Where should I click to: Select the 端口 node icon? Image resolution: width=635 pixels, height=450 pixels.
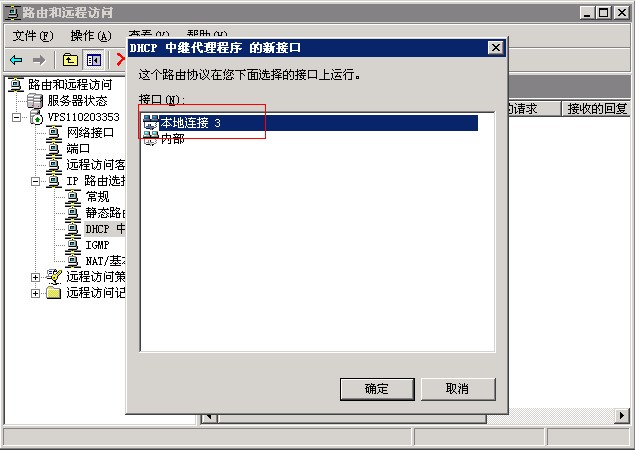pyautogui.click(x=53, y=149)
